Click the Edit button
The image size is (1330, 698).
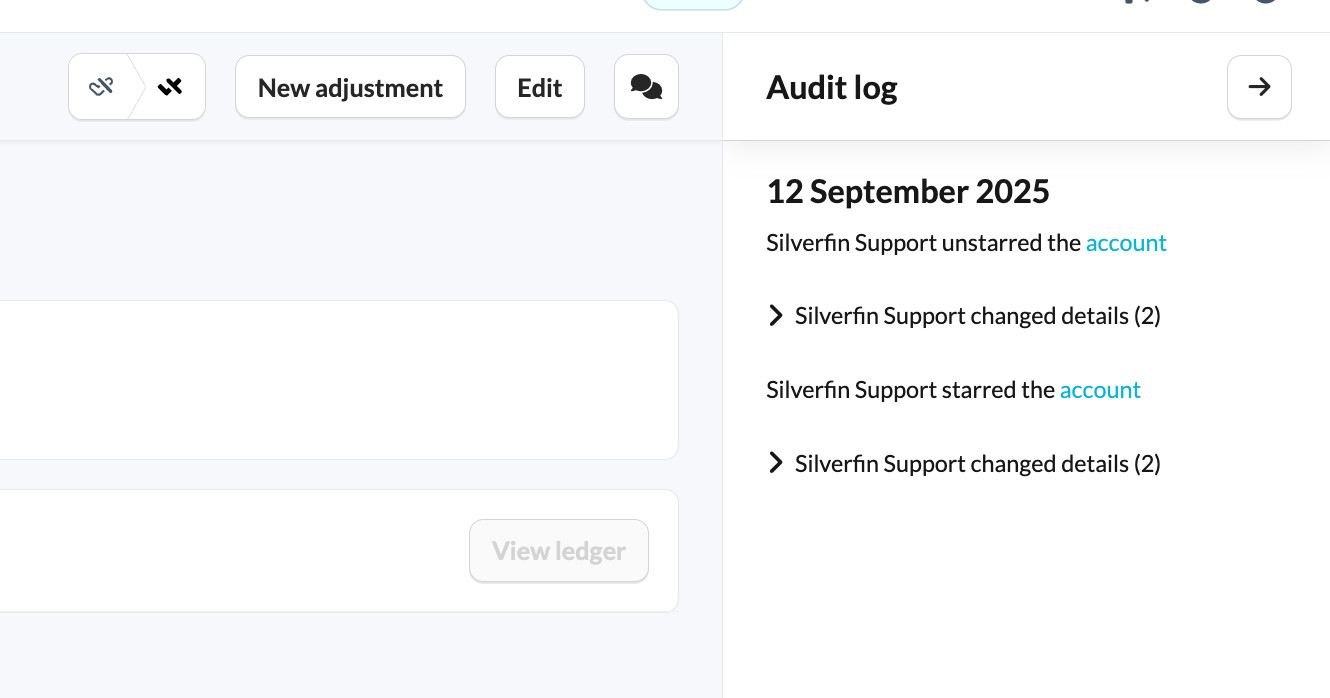(x=540, y=87)
